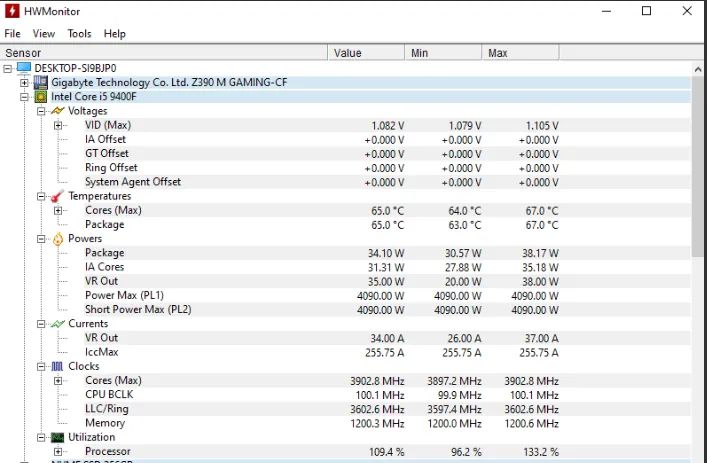Collapse the Clocks group
Screen dimensions: 707x463
41,367
